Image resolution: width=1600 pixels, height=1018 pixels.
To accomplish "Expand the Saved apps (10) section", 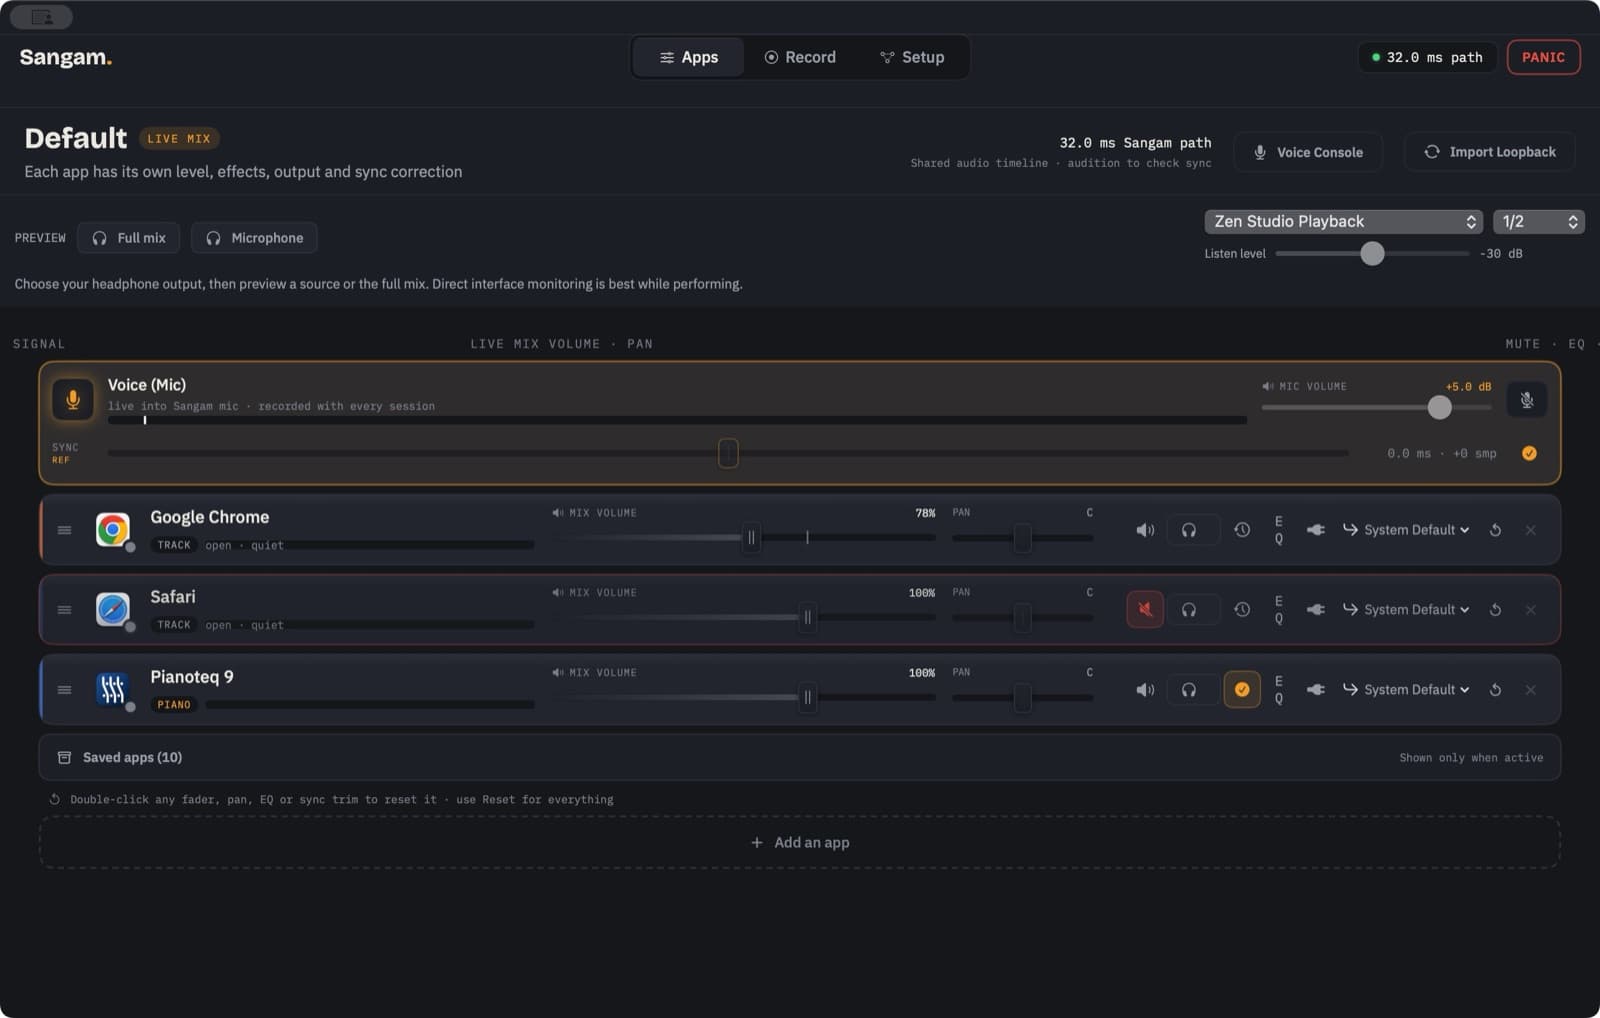I will [x=799, y=758].
